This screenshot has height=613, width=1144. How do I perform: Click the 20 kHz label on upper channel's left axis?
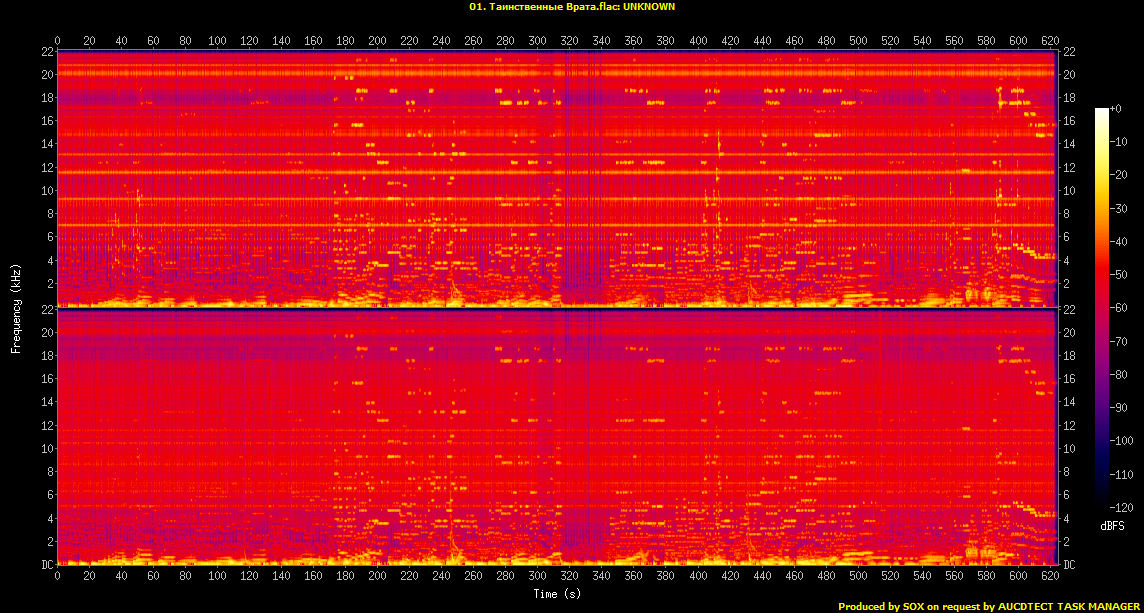tap(47, 74)
